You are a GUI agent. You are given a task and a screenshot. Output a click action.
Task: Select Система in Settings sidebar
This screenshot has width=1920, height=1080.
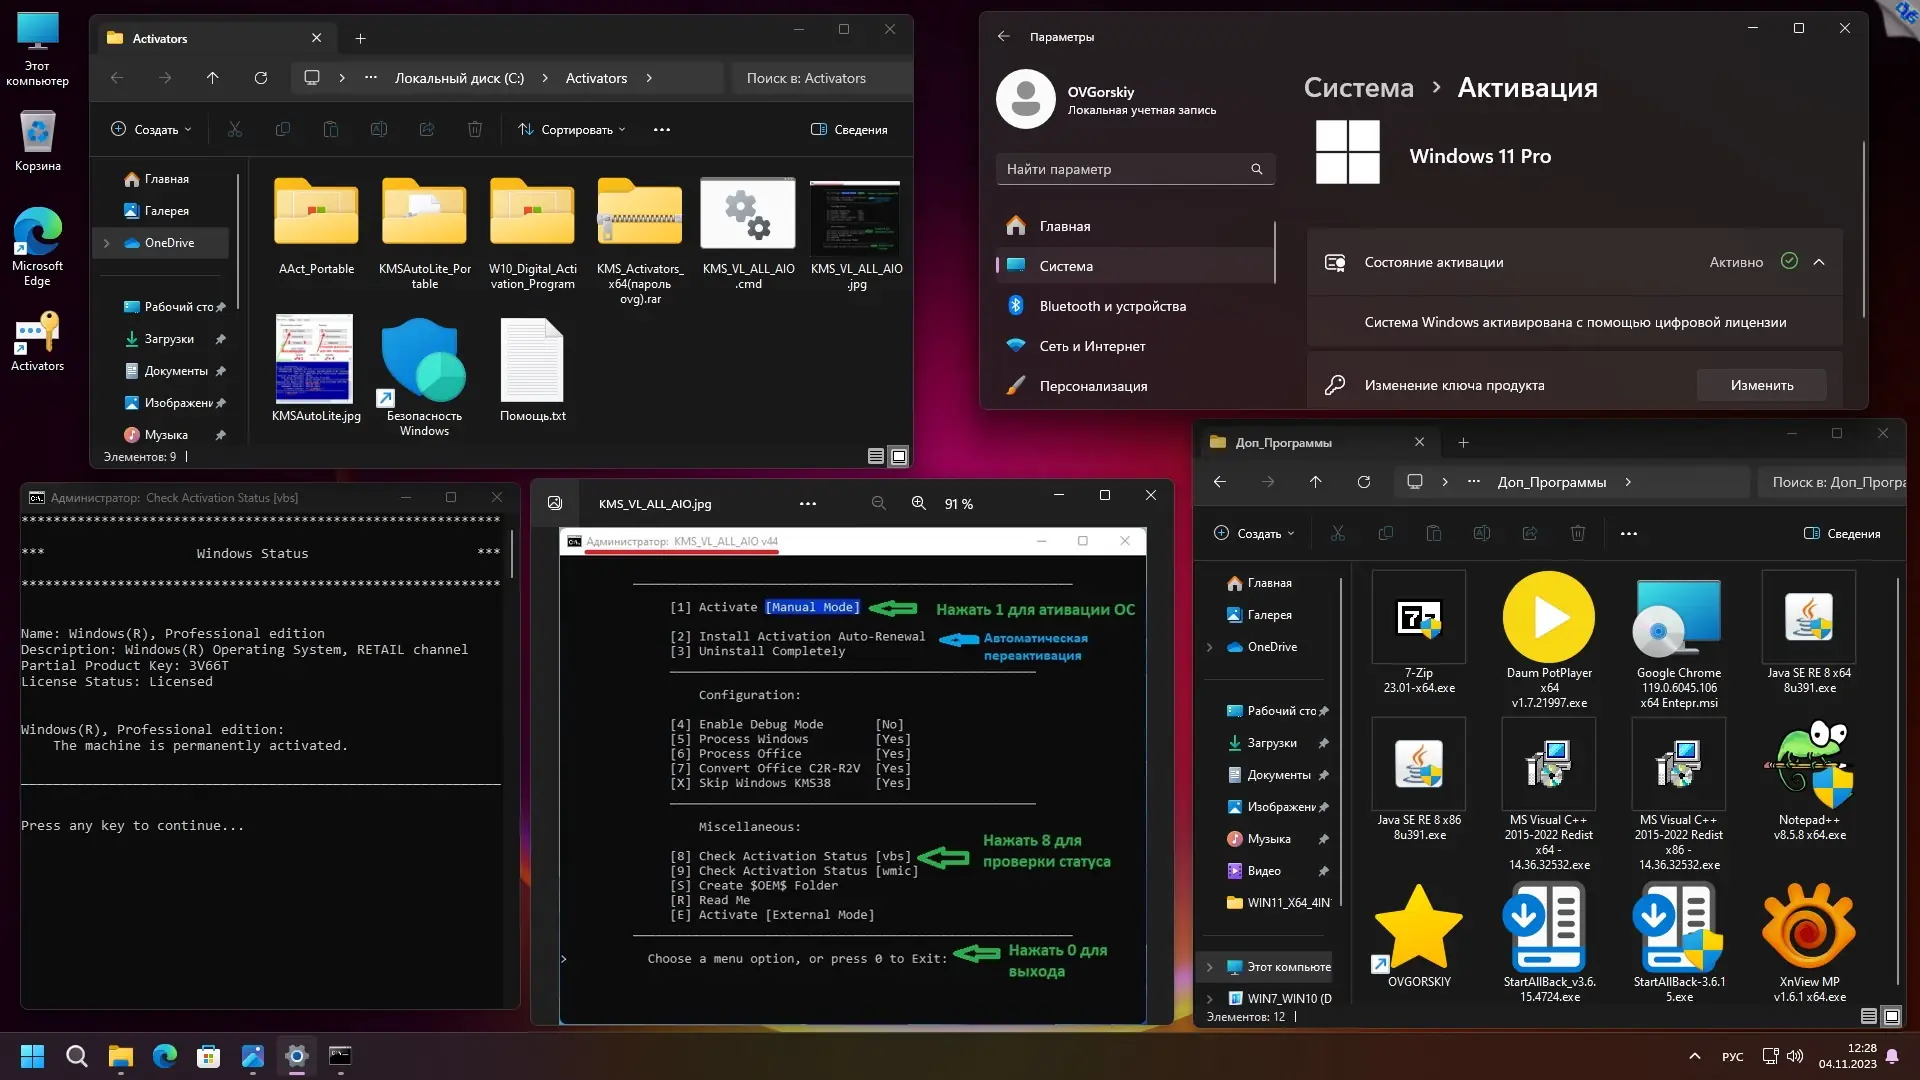pyautogui.click(x=1068, y=266)
